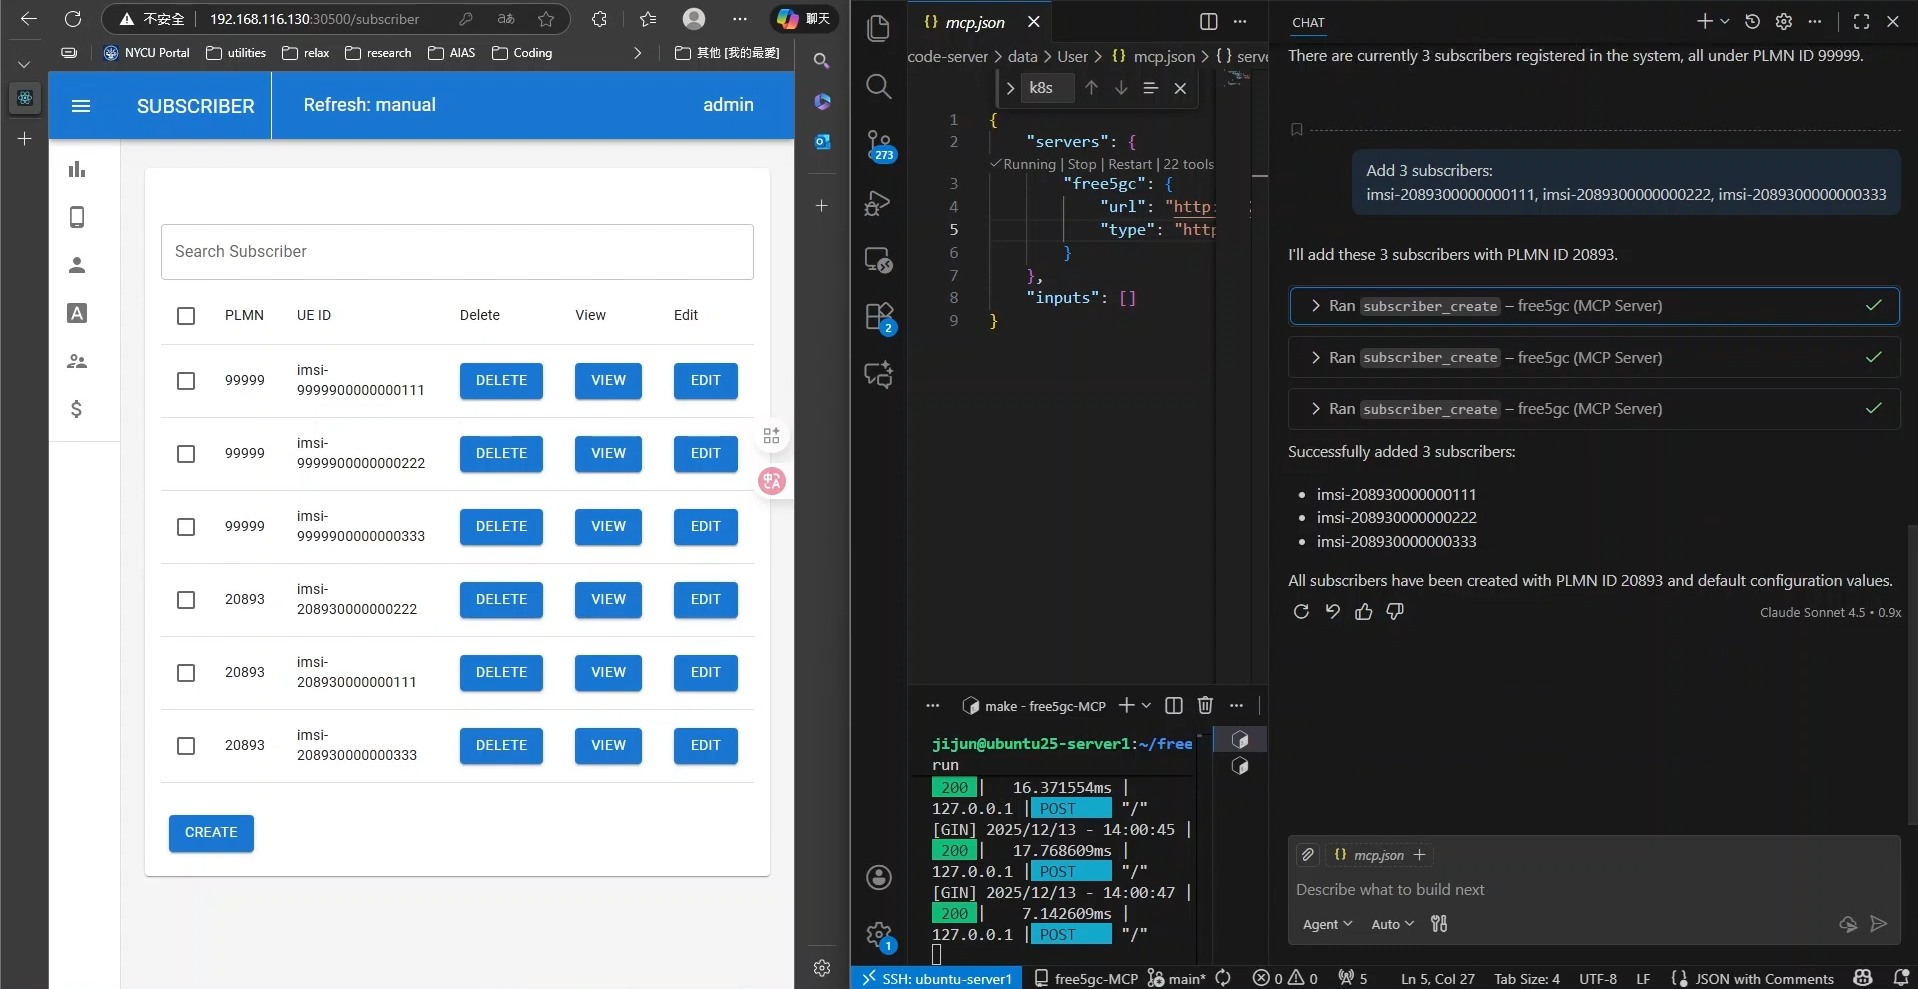This screenshot has height=989, width=1918.
Task: Tick checkbox for imsi-9999900000000111 row
Action: click(186, 381)
